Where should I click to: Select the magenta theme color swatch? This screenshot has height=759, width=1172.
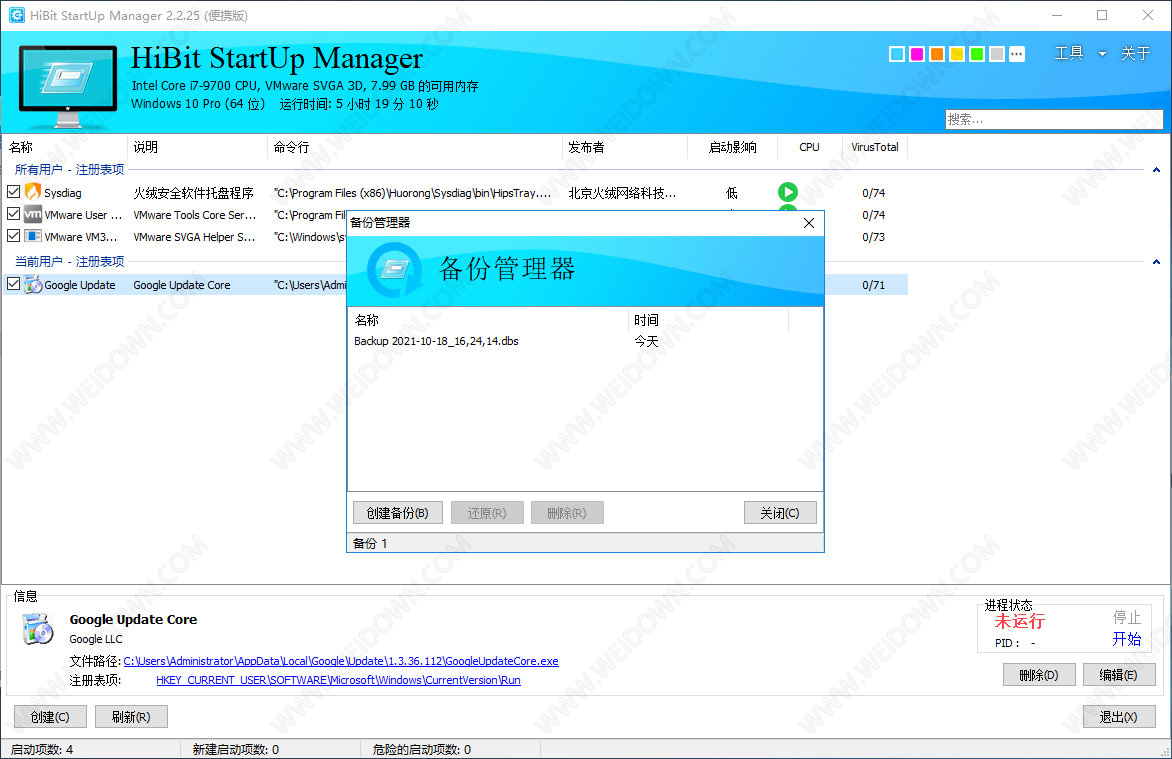916,54
